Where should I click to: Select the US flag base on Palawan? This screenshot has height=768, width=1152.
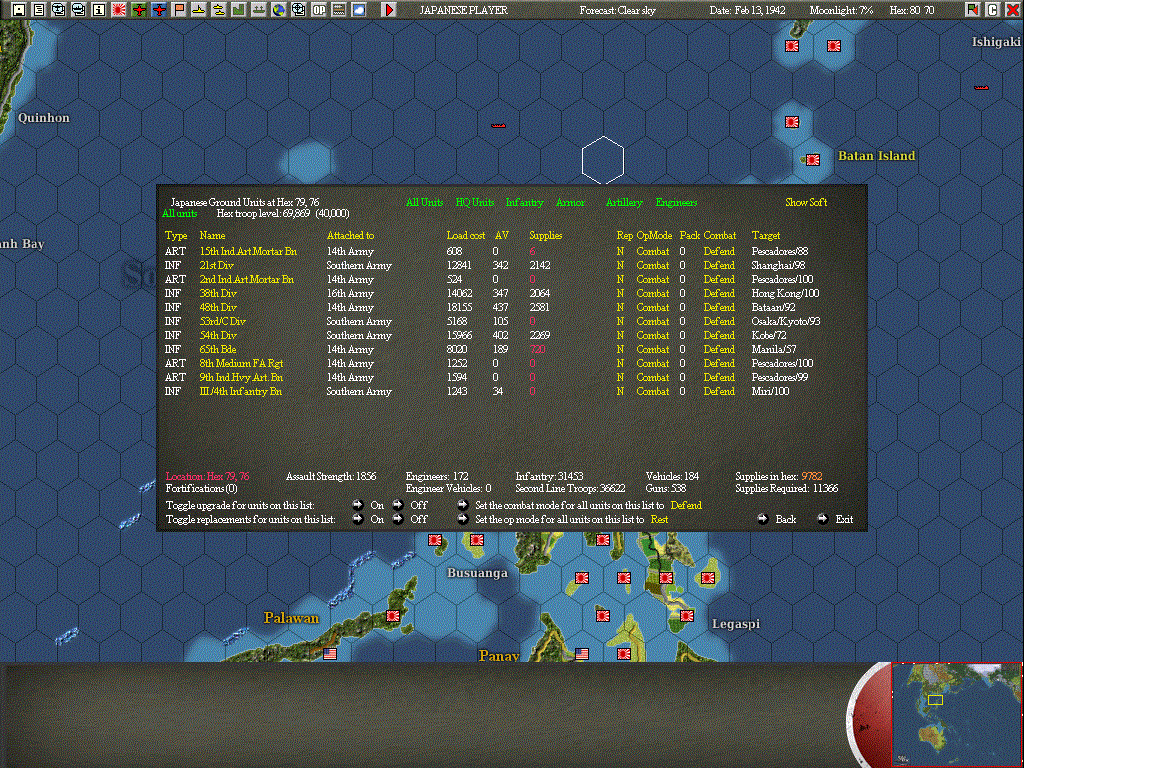click(x=330, y=653)
